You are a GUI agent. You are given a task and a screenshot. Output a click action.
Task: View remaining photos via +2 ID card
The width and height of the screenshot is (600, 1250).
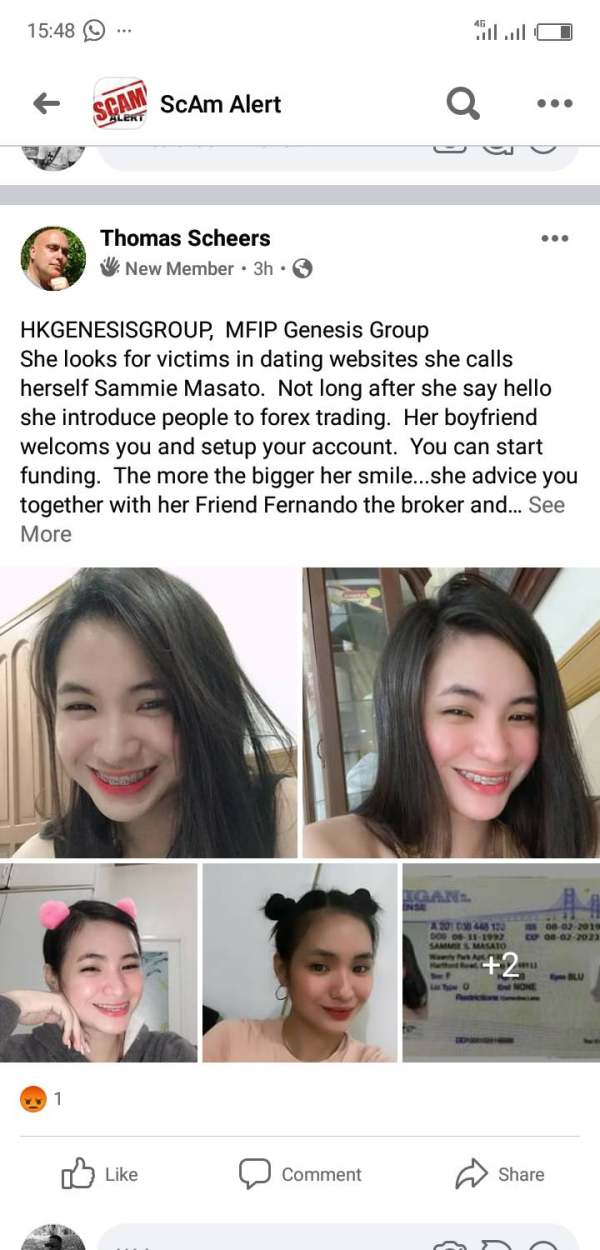(501, 962)
